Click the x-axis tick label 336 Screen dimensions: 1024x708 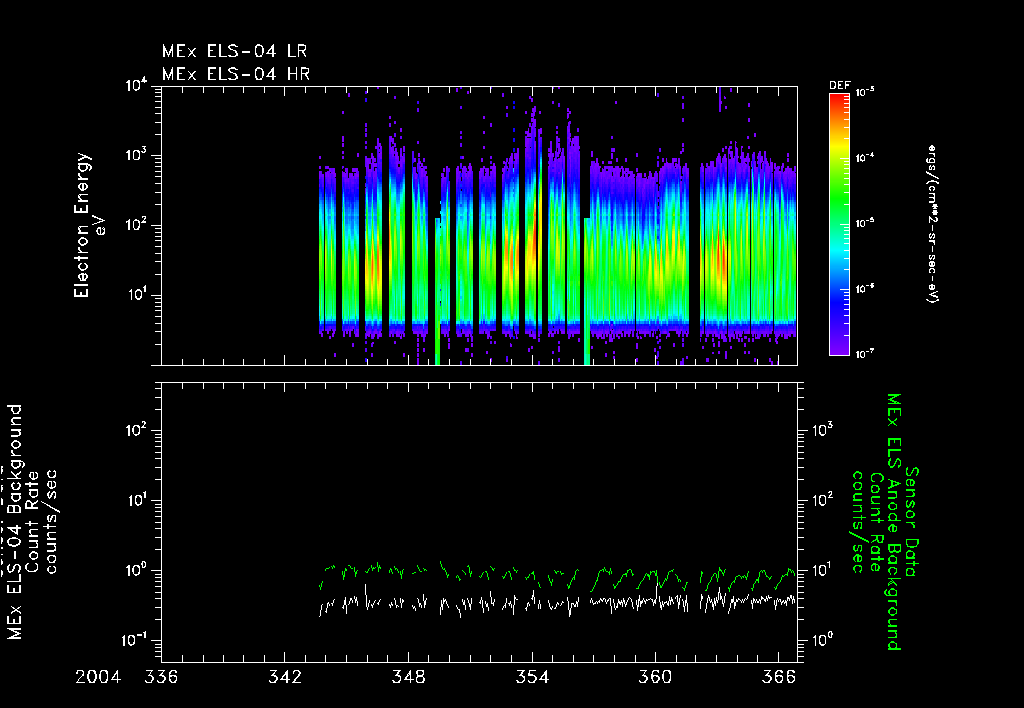pyautogui.click(x=161, y=677)
